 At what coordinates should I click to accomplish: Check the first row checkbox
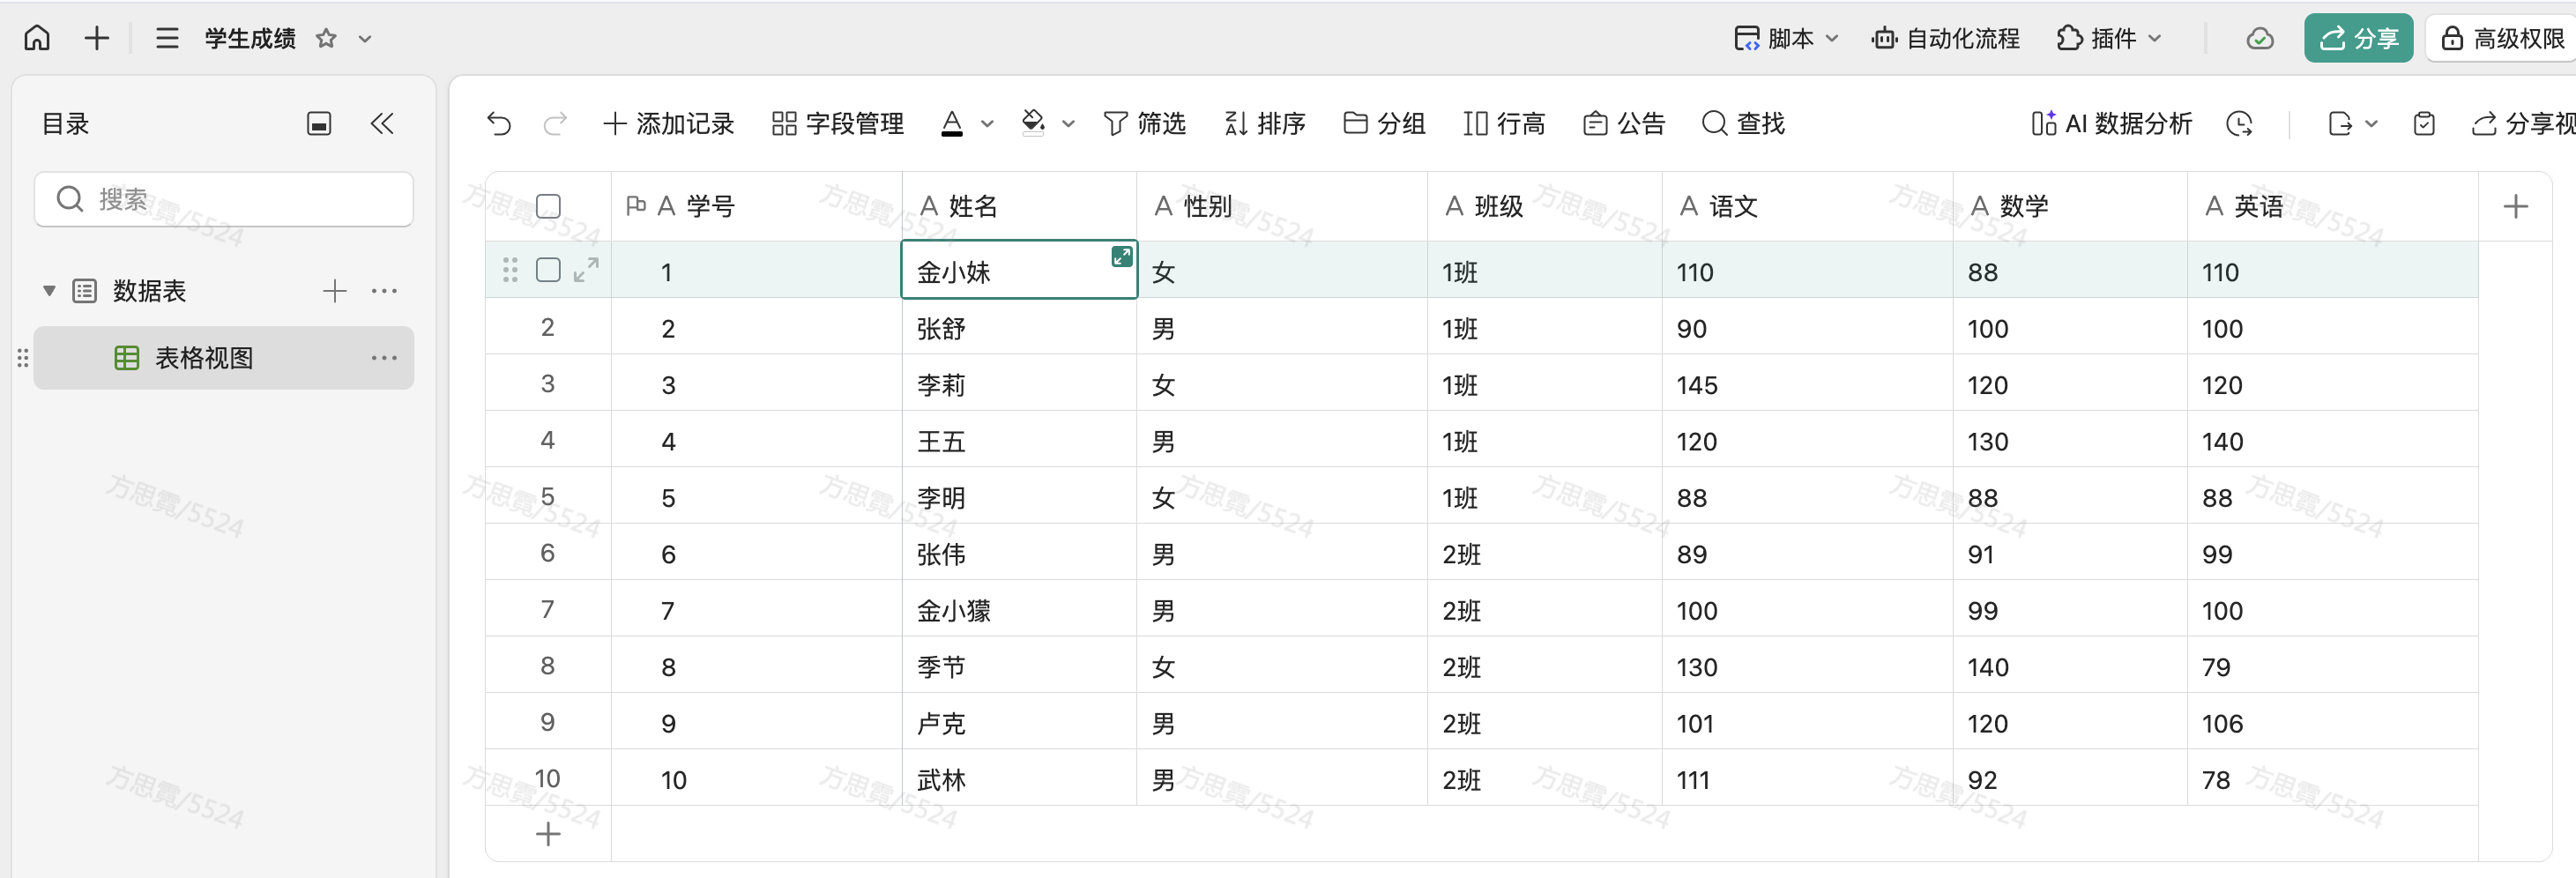click(548, 270)
